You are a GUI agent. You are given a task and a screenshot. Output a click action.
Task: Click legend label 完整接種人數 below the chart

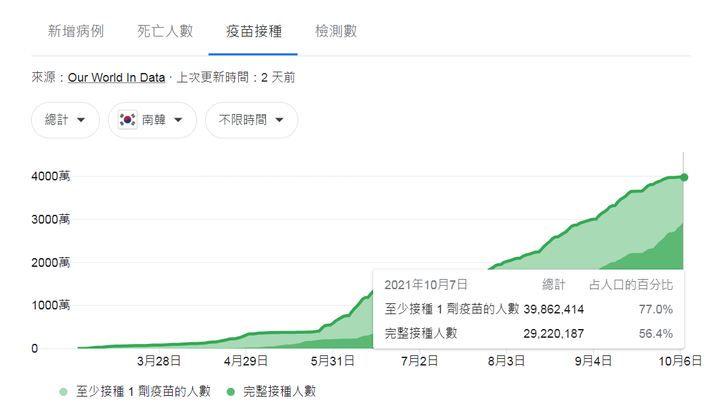click(280, 392)
